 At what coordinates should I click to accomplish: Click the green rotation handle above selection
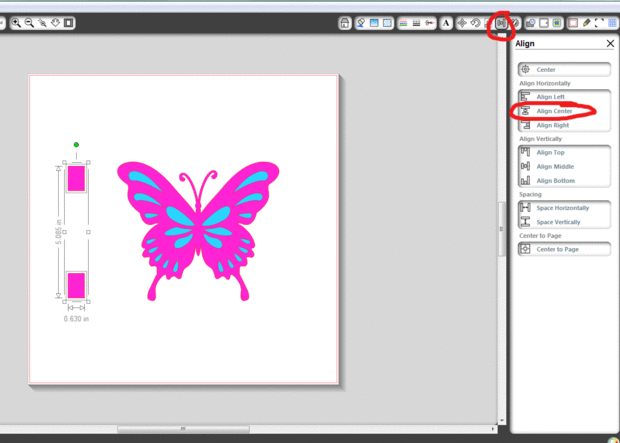(x=76, y=145)
